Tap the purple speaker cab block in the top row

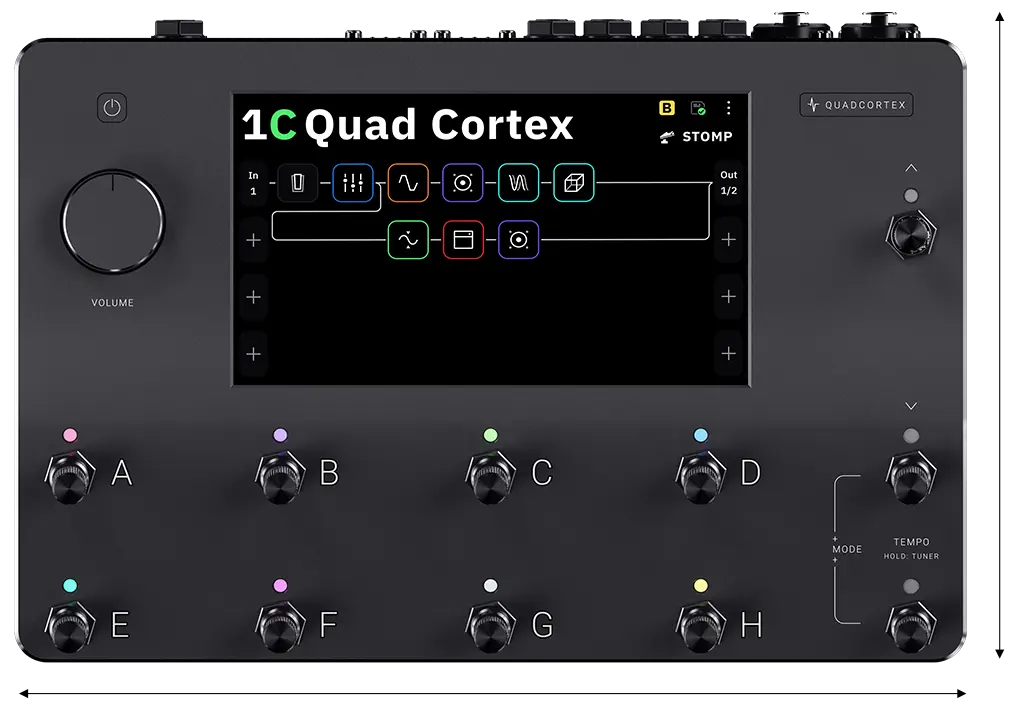pyautogui.click(x=463, y=182)
